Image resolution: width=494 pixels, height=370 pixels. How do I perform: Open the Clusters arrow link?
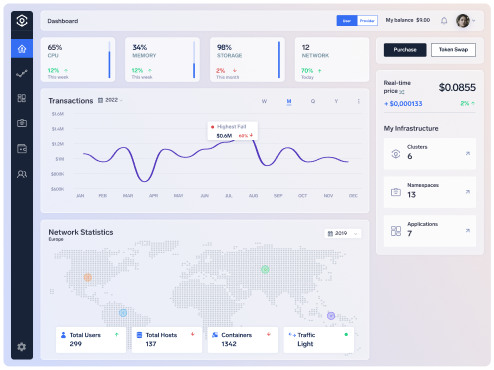468,153
